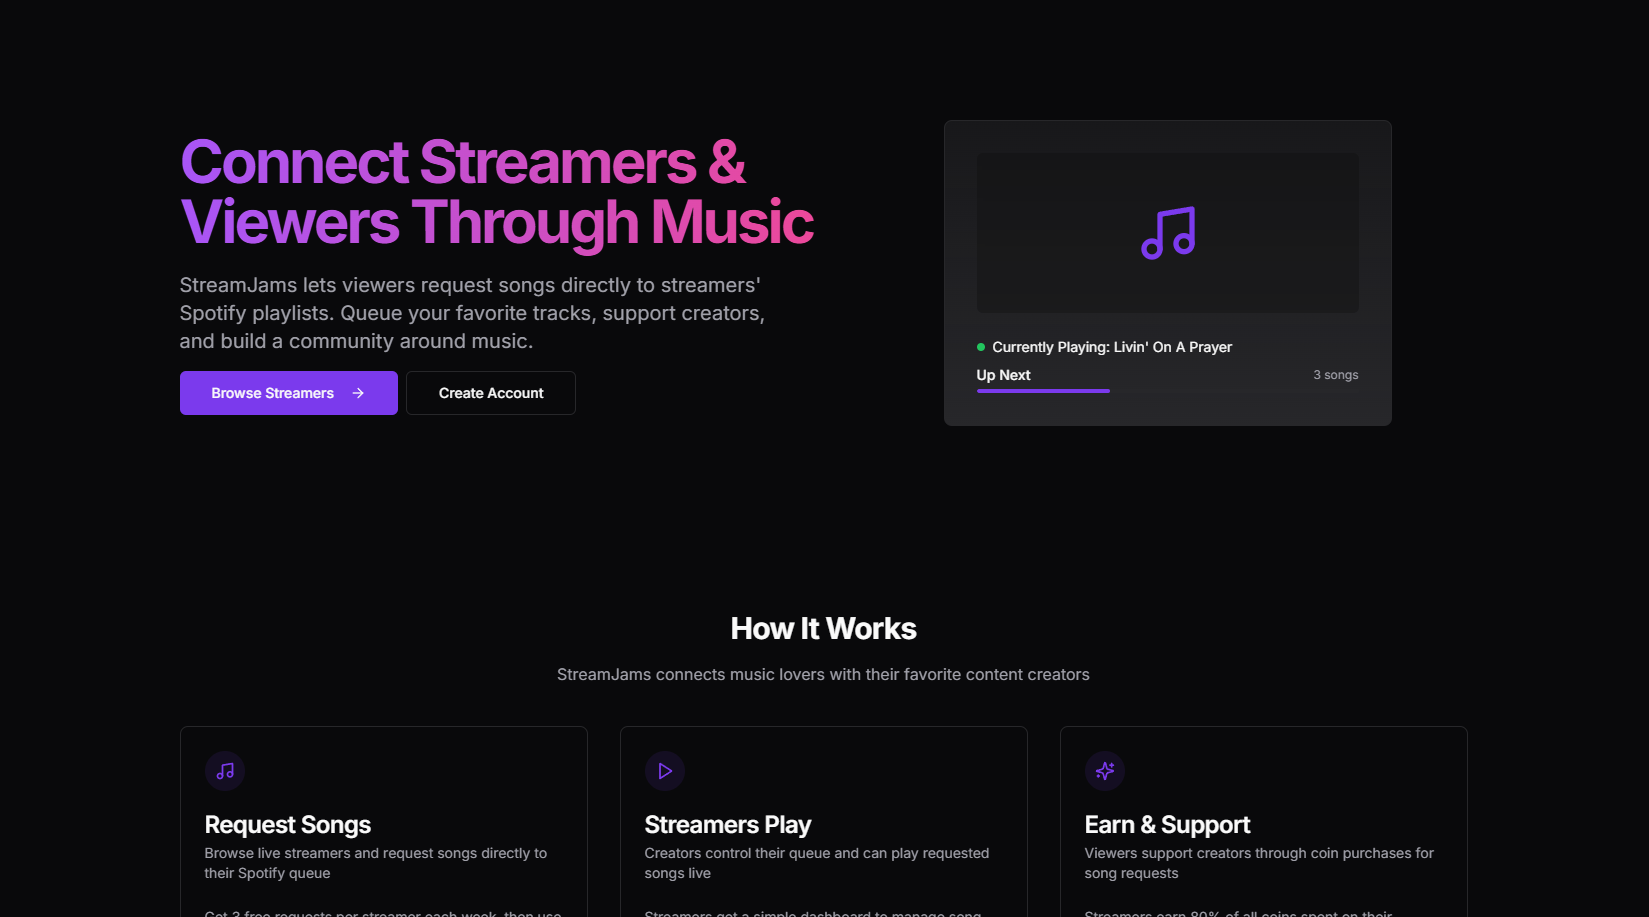Viewport: 1649px width, 917px height.
Task: Click the purple Up Next progress bar
Action: [1042, 391]
